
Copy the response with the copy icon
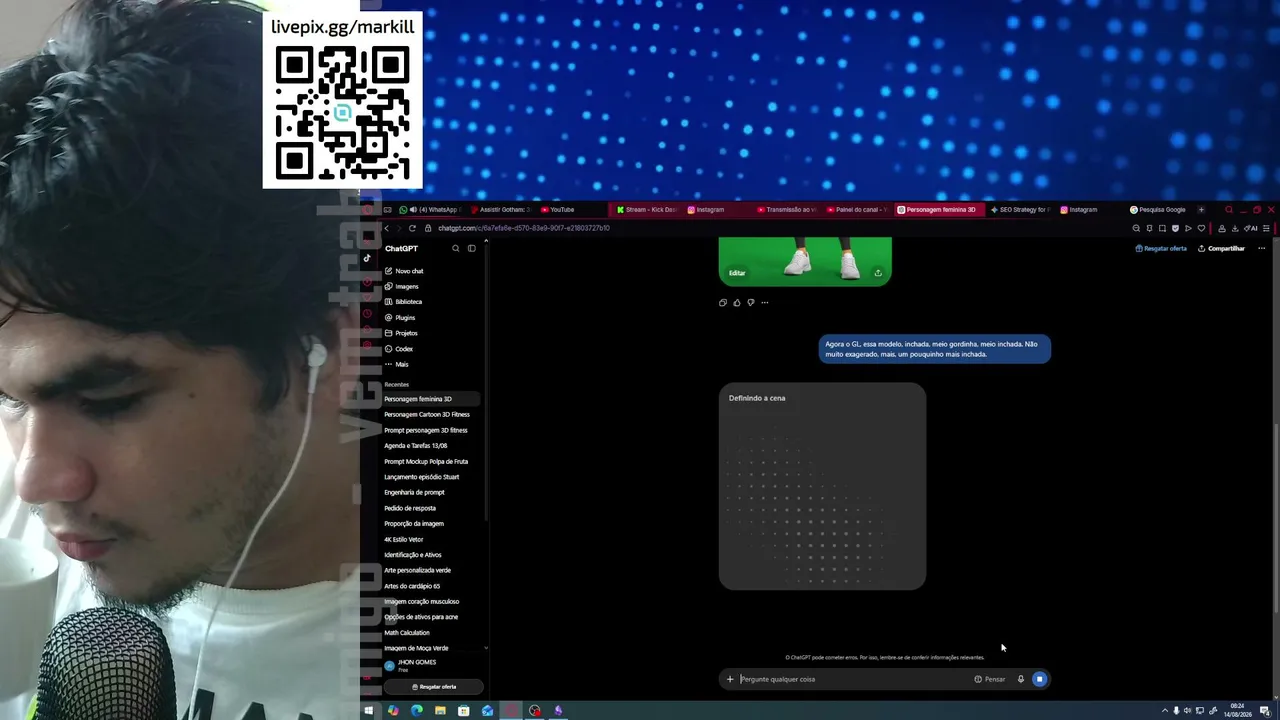723,303
